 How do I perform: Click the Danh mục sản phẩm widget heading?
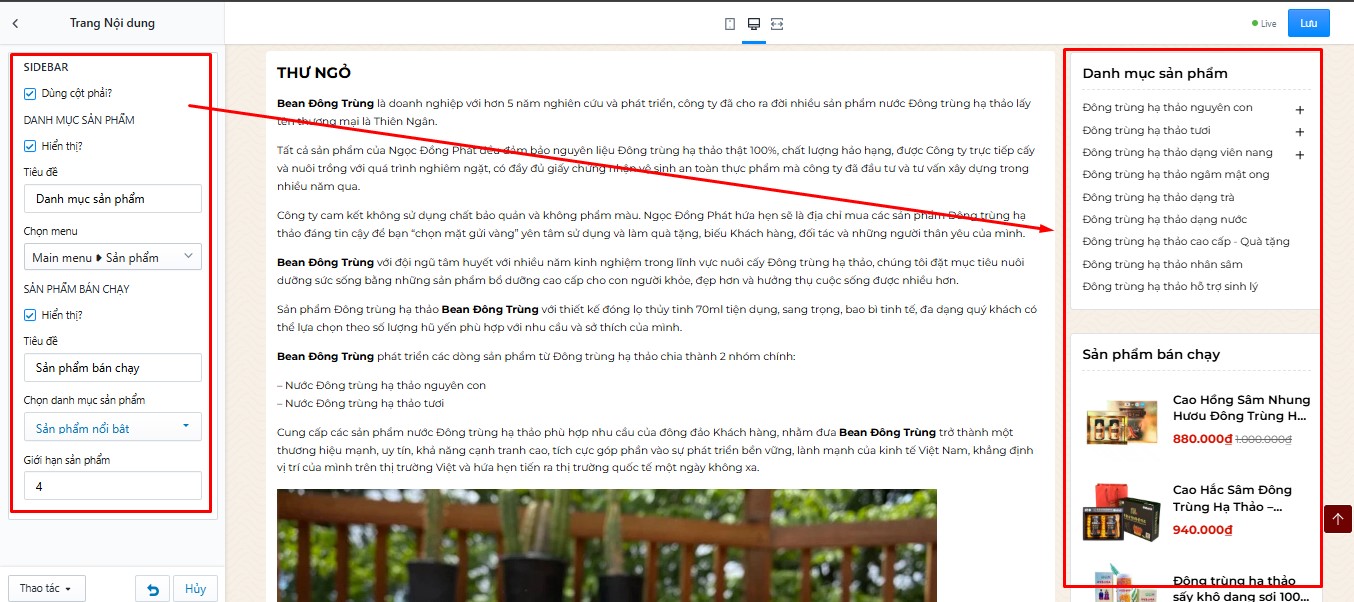[x=1155, y=73]
